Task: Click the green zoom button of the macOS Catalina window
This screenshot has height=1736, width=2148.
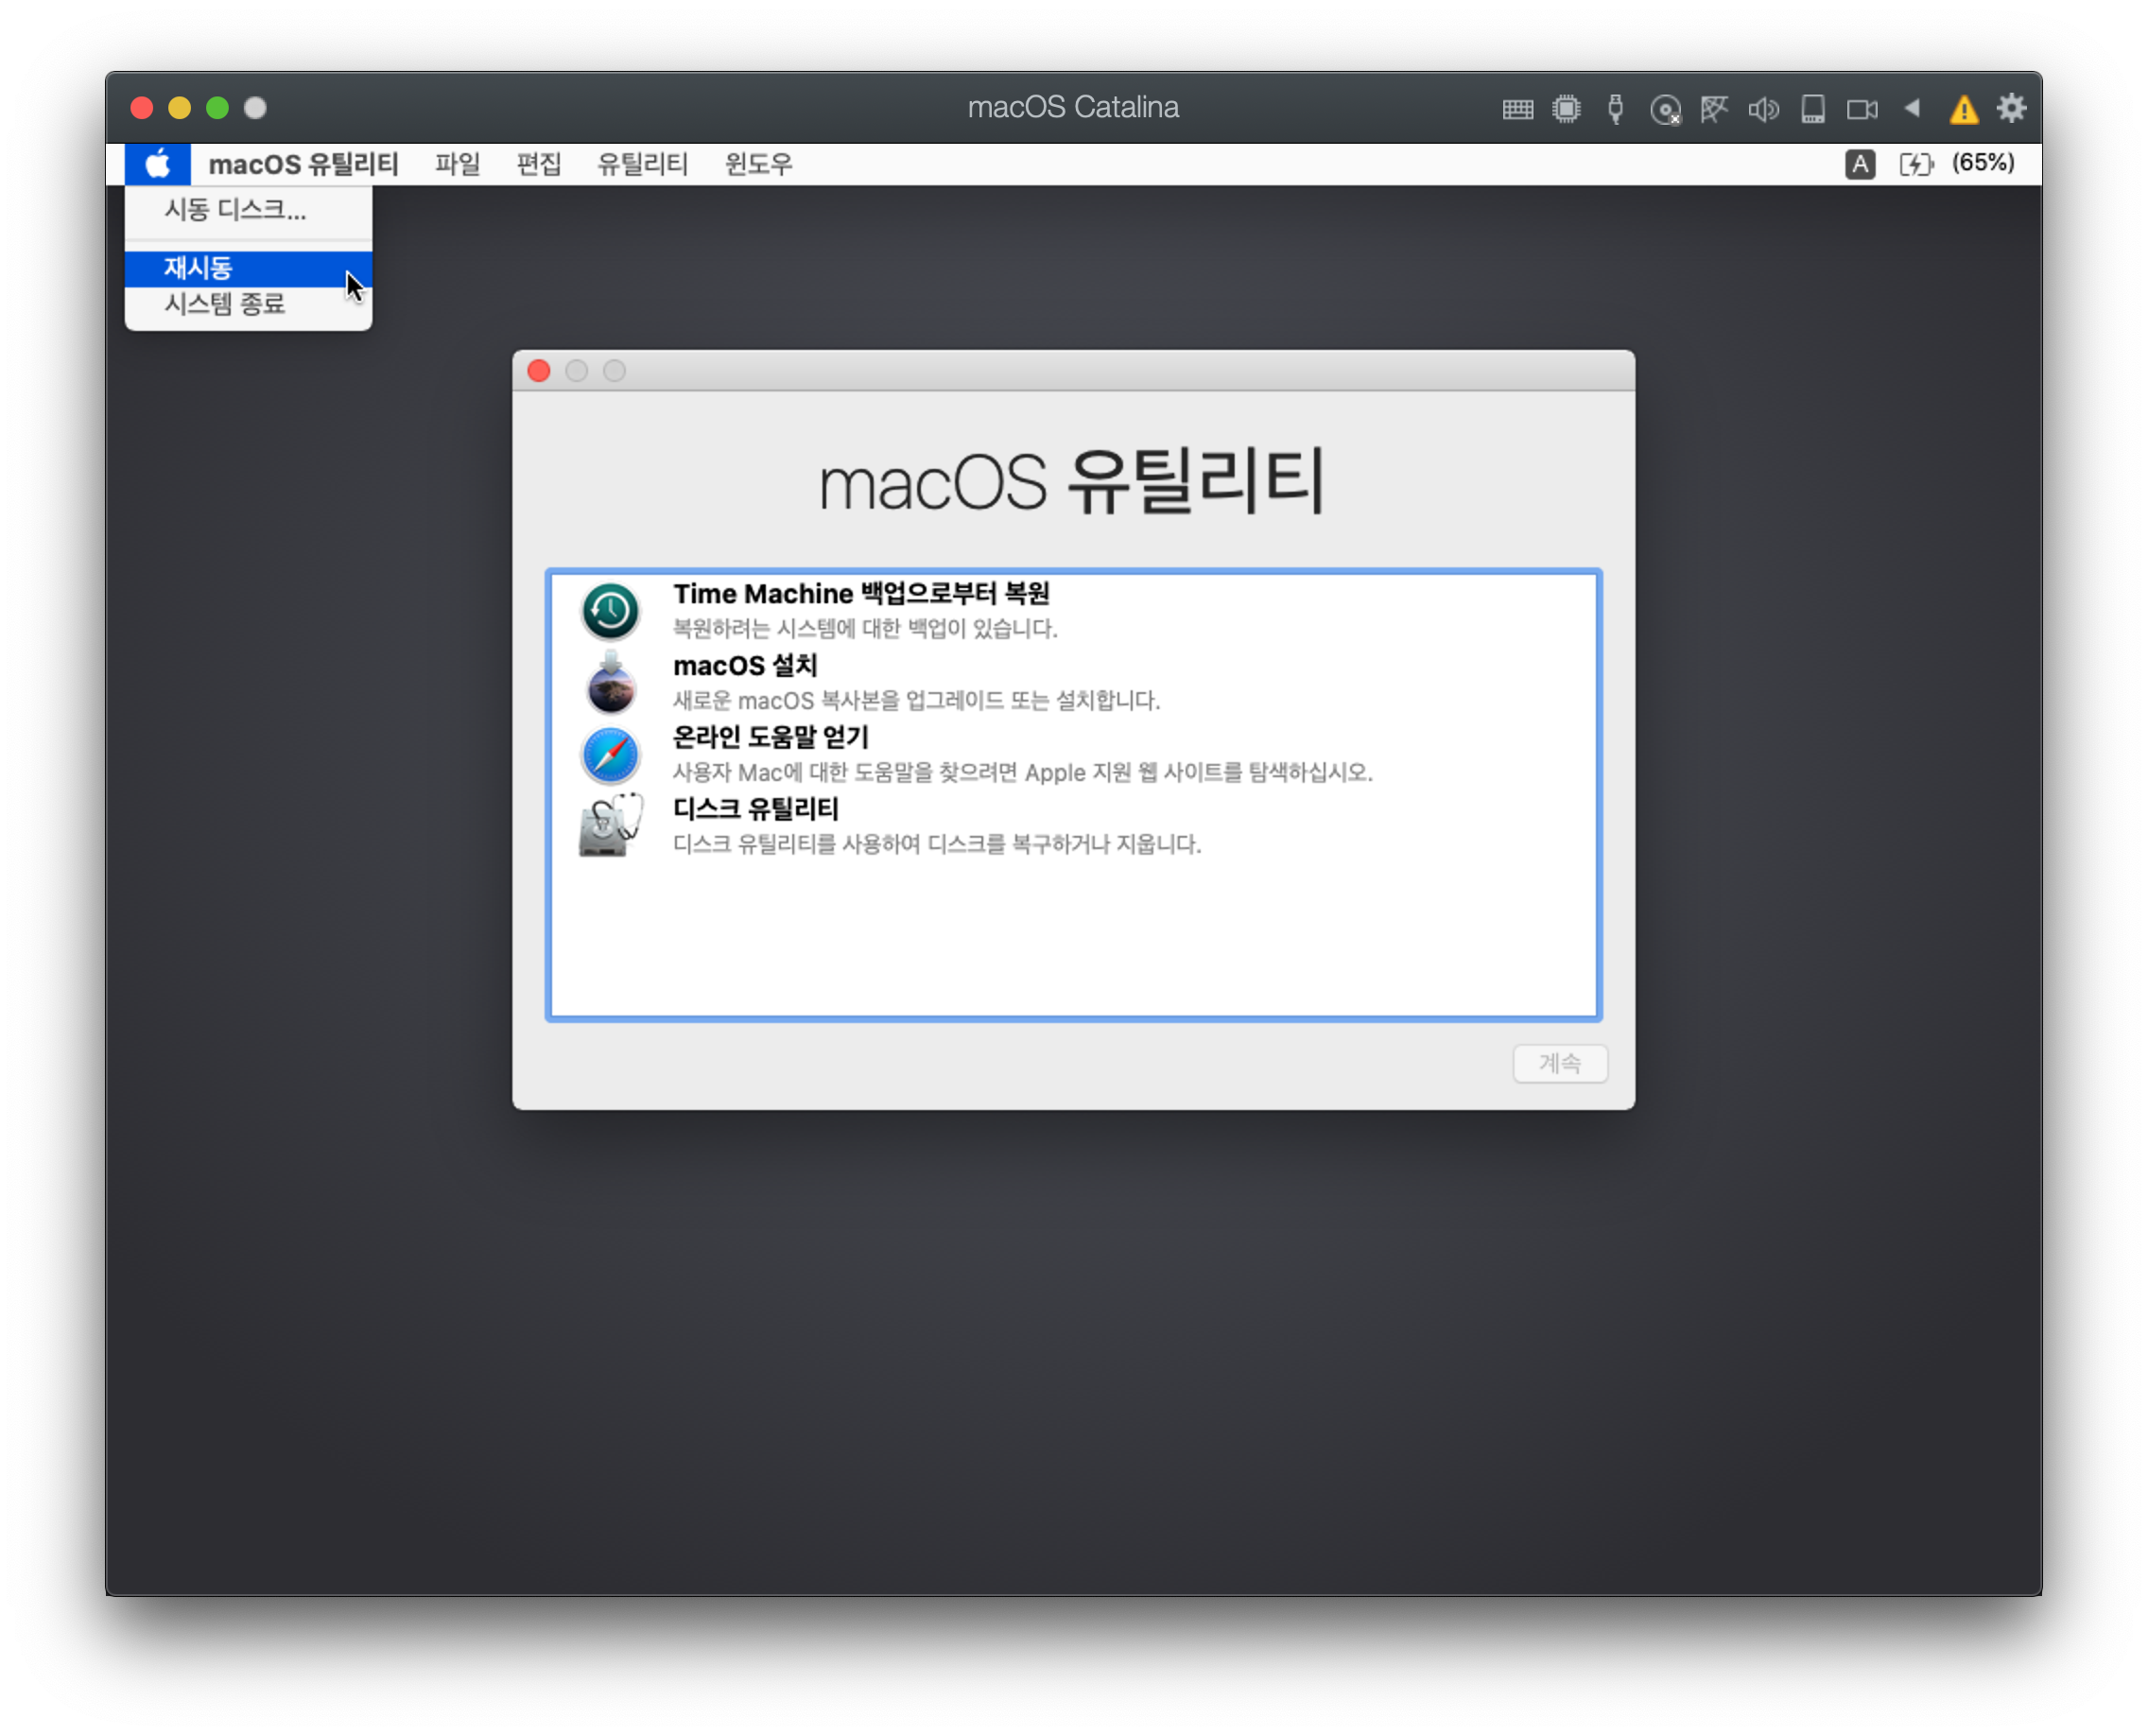Action: pos(218,108)
